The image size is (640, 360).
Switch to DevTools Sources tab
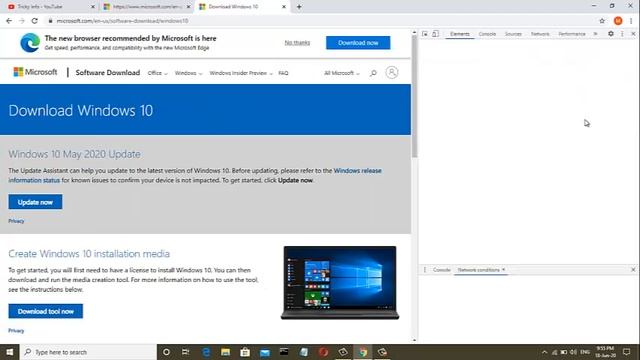(x=513, y=34)
